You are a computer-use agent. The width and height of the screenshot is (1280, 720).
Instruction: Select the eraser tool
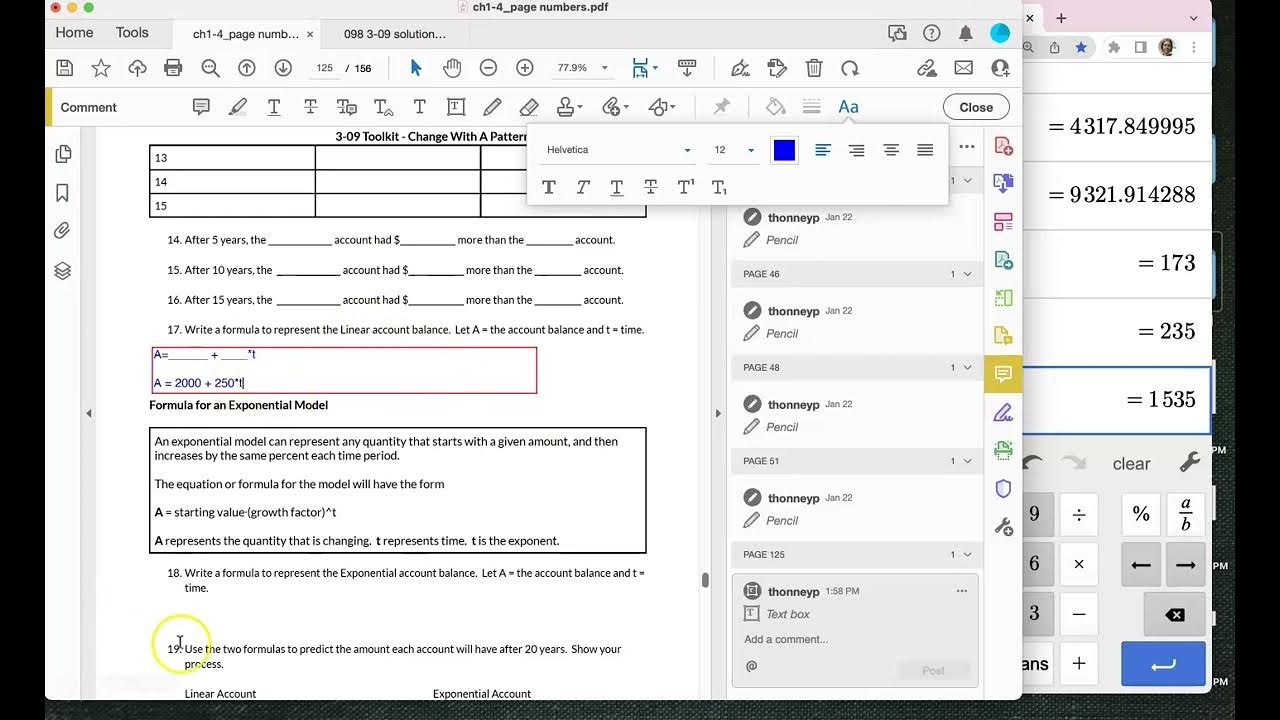[x=529, y=107]
